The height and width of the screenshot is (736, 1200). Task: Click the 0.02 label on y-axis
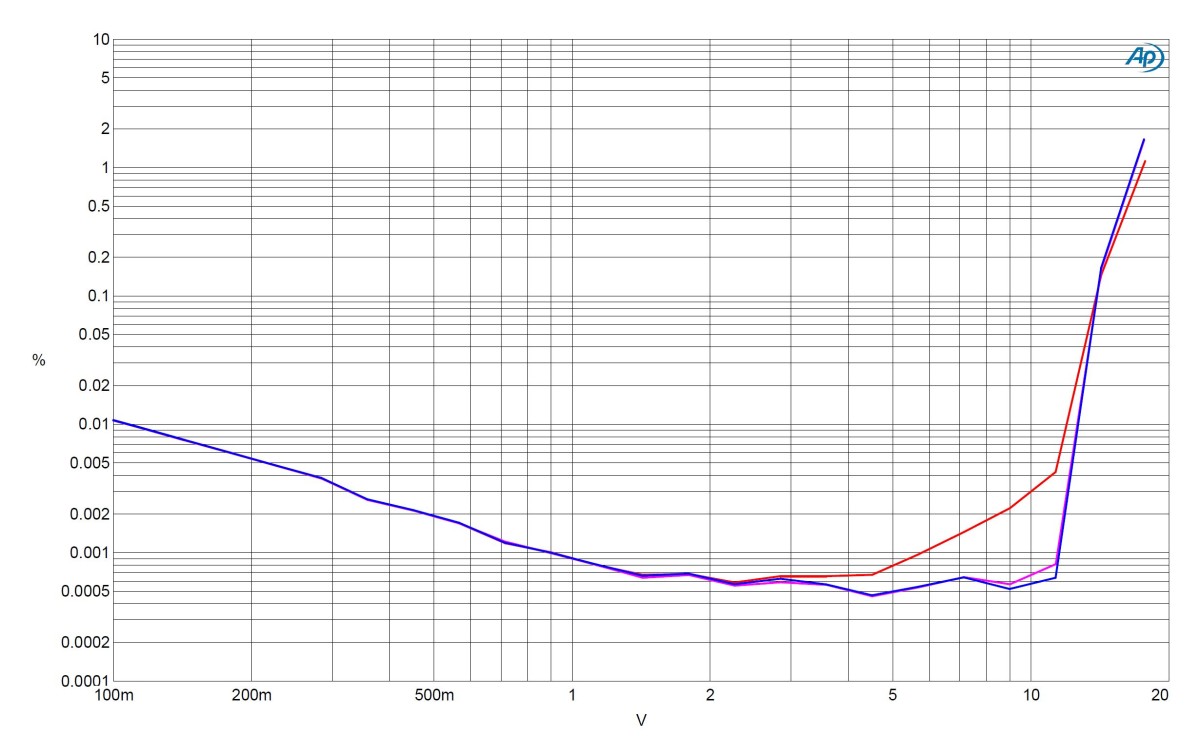(92, 385)
